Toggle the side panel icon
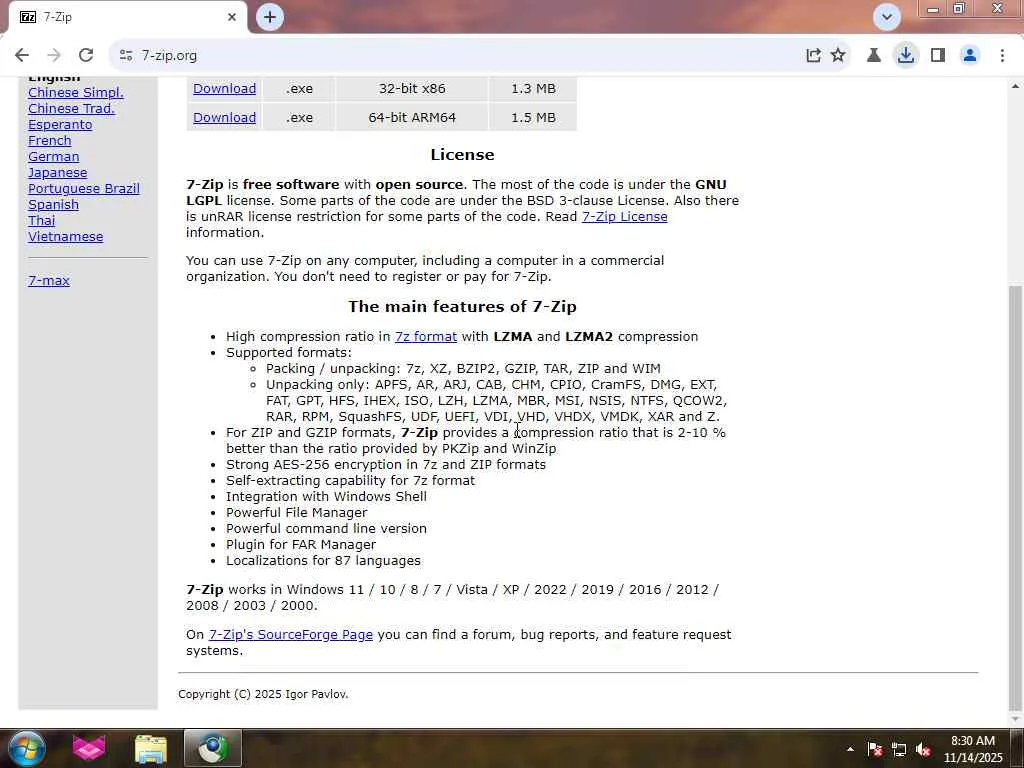The image size is (1024, 768). click(x=938, y=56)
